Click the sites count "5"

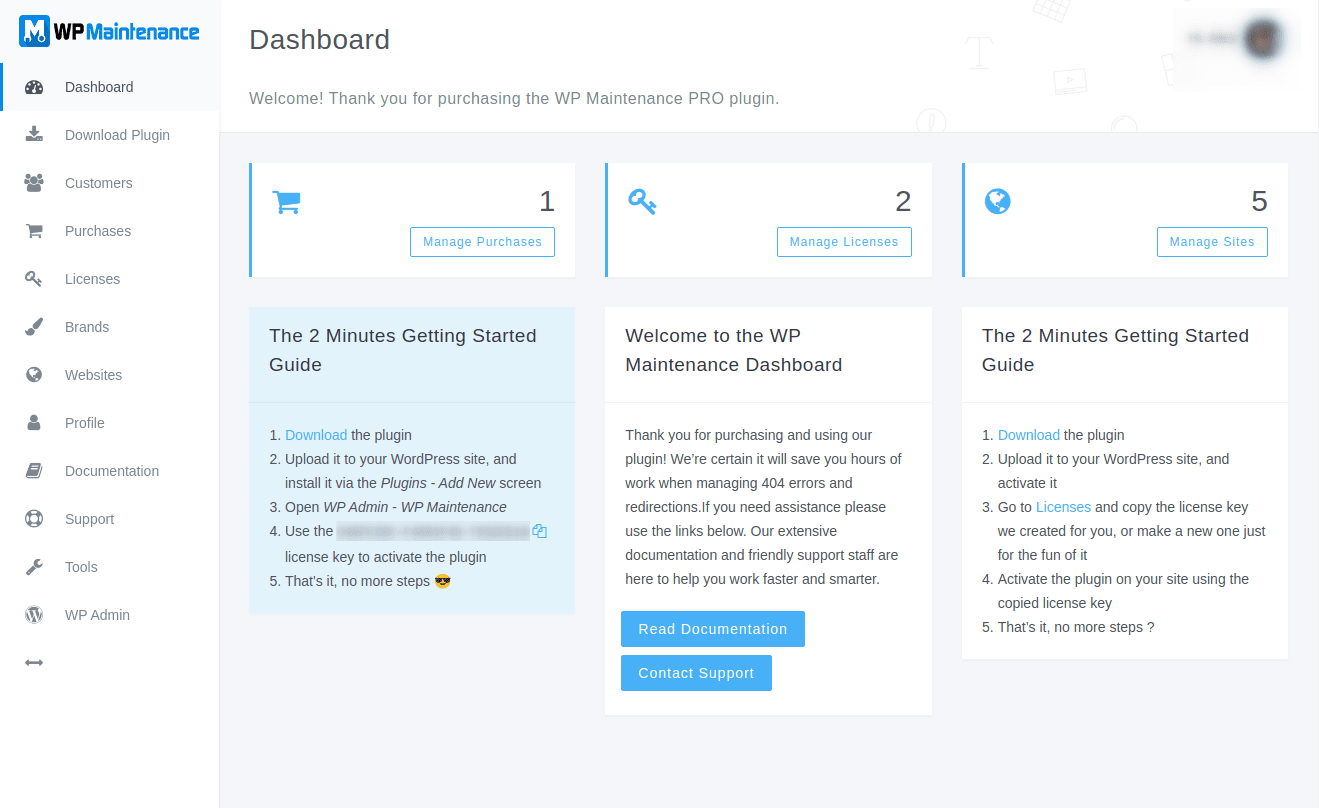pos(1260,202)
